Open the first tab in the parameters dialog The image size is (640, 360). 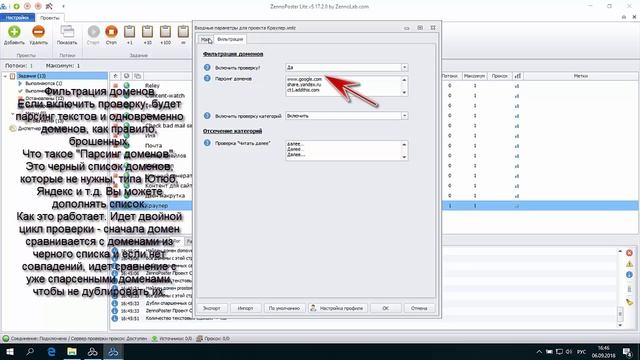pyautogui.click(x=206, y=39)
